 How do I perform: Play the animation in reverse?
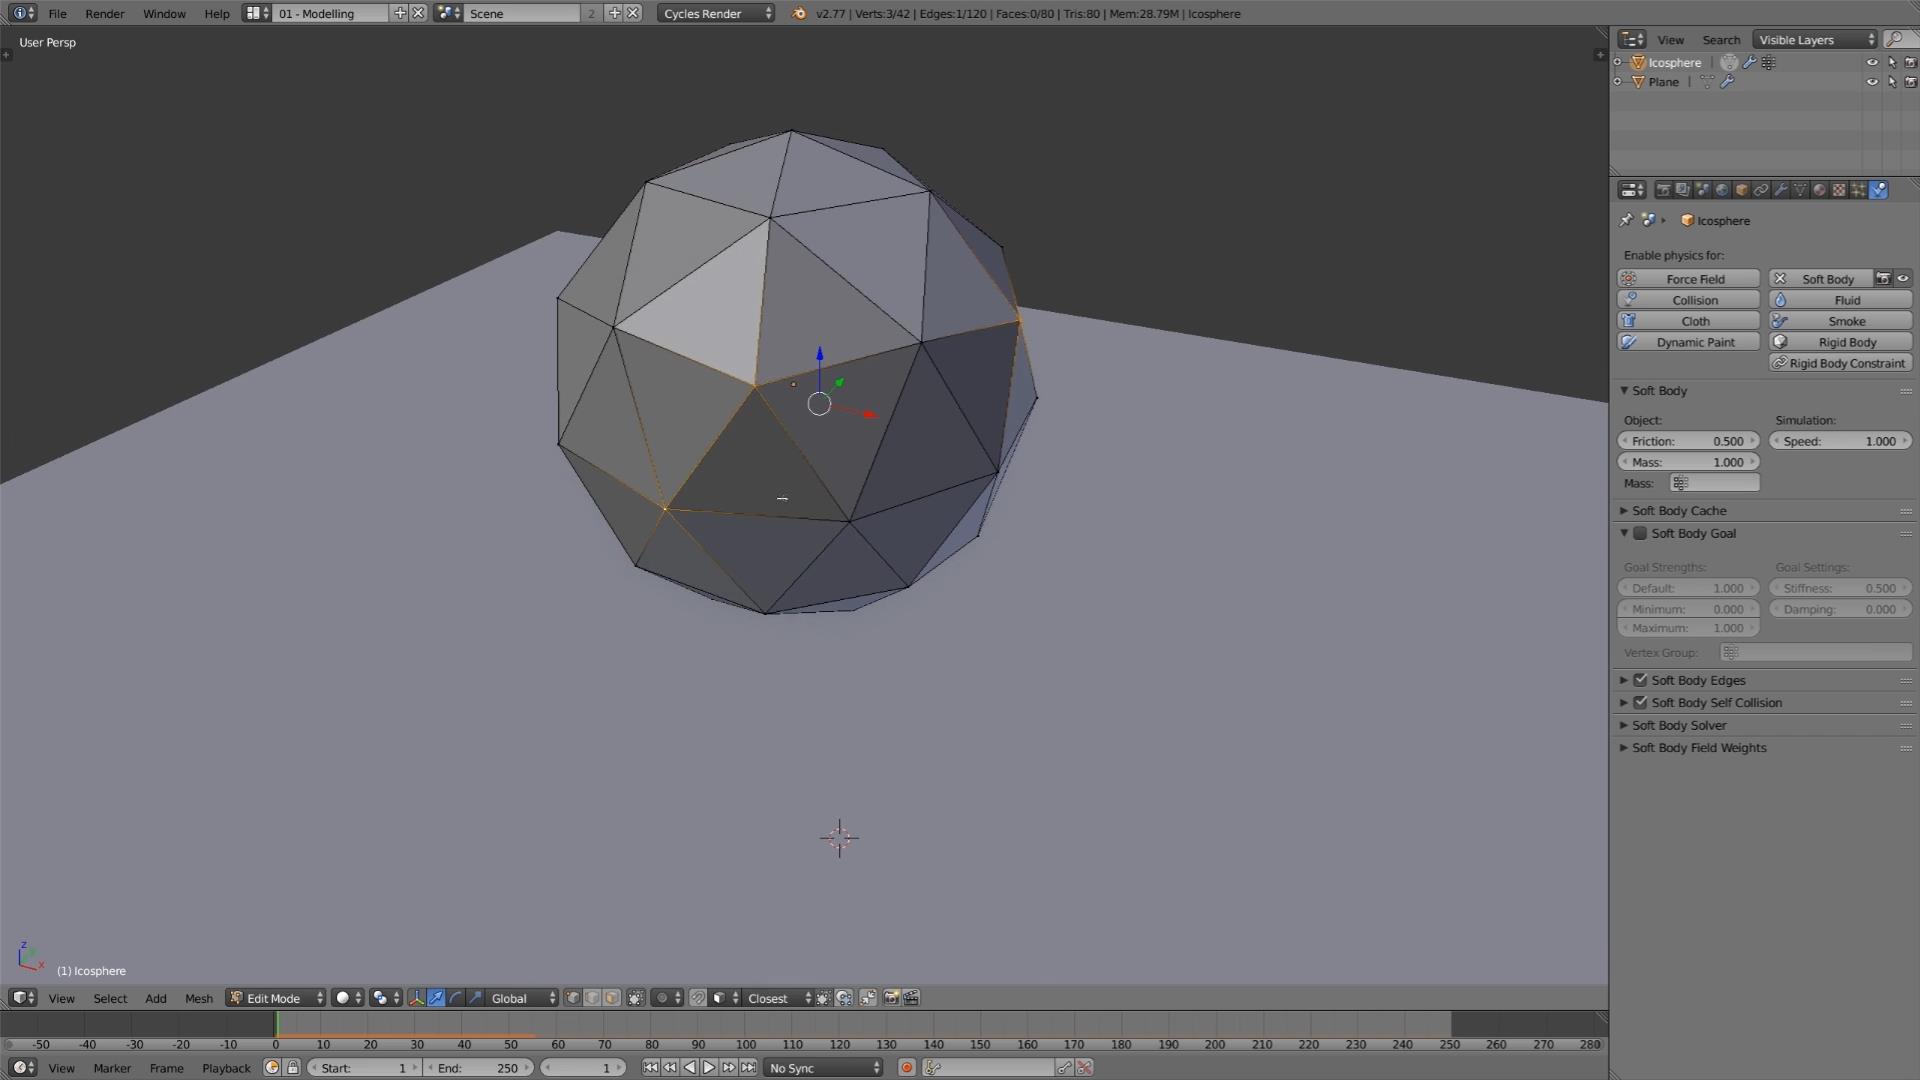[689, 1068]
